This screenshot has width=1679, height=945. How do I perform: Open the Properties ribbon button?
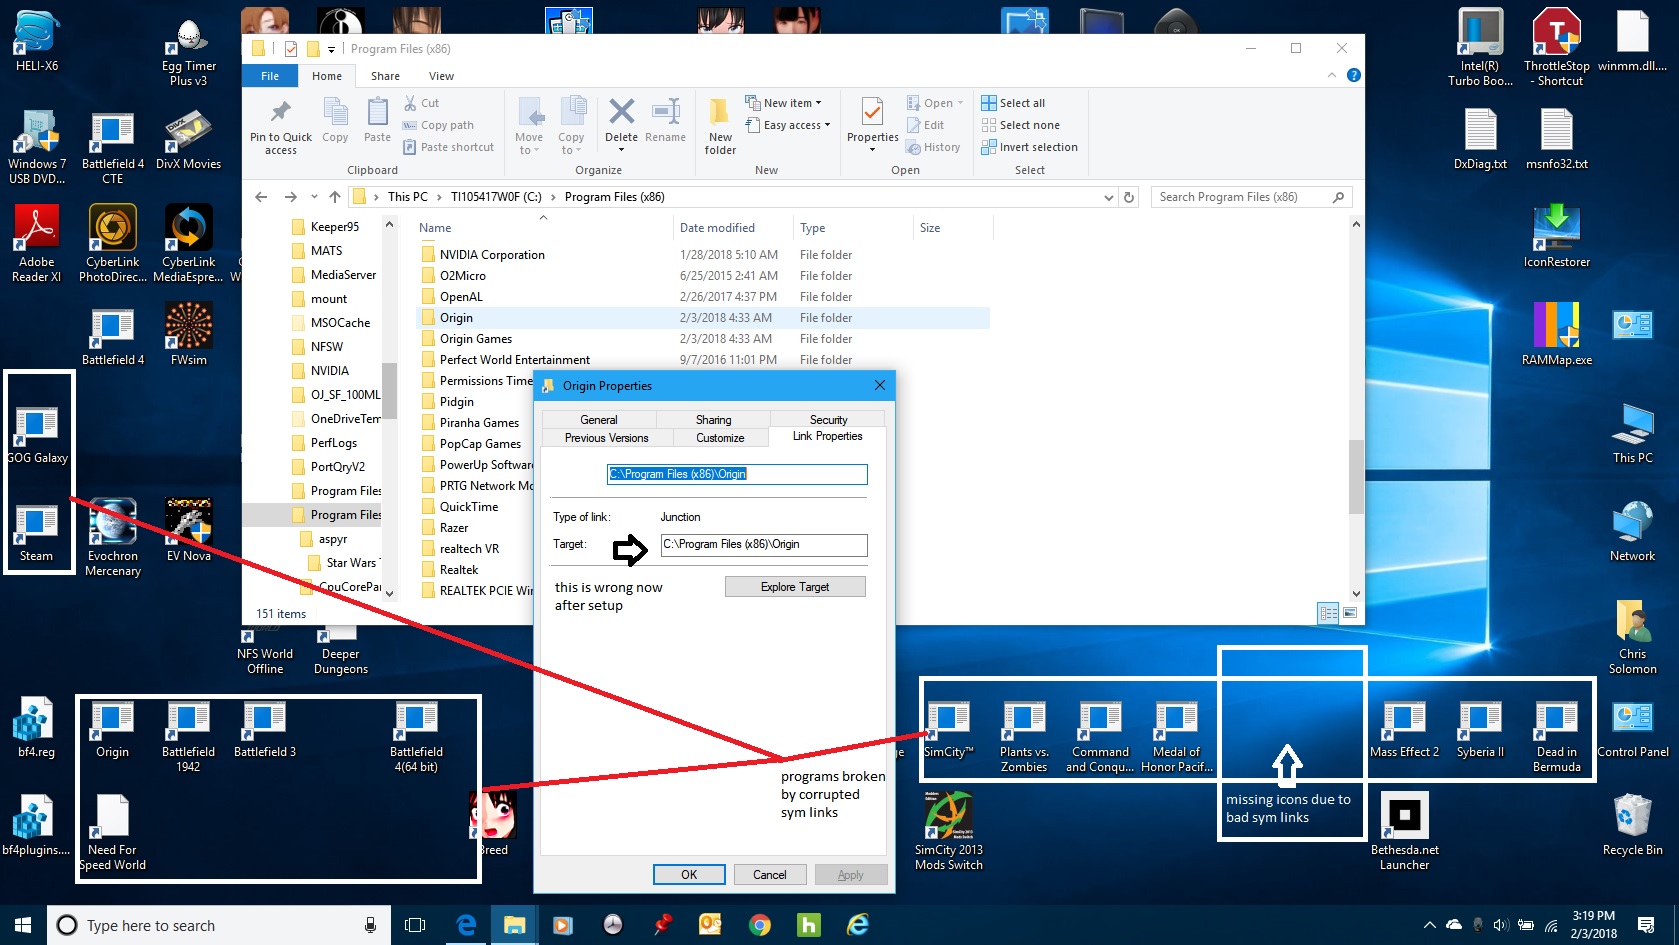coord(872,124)
